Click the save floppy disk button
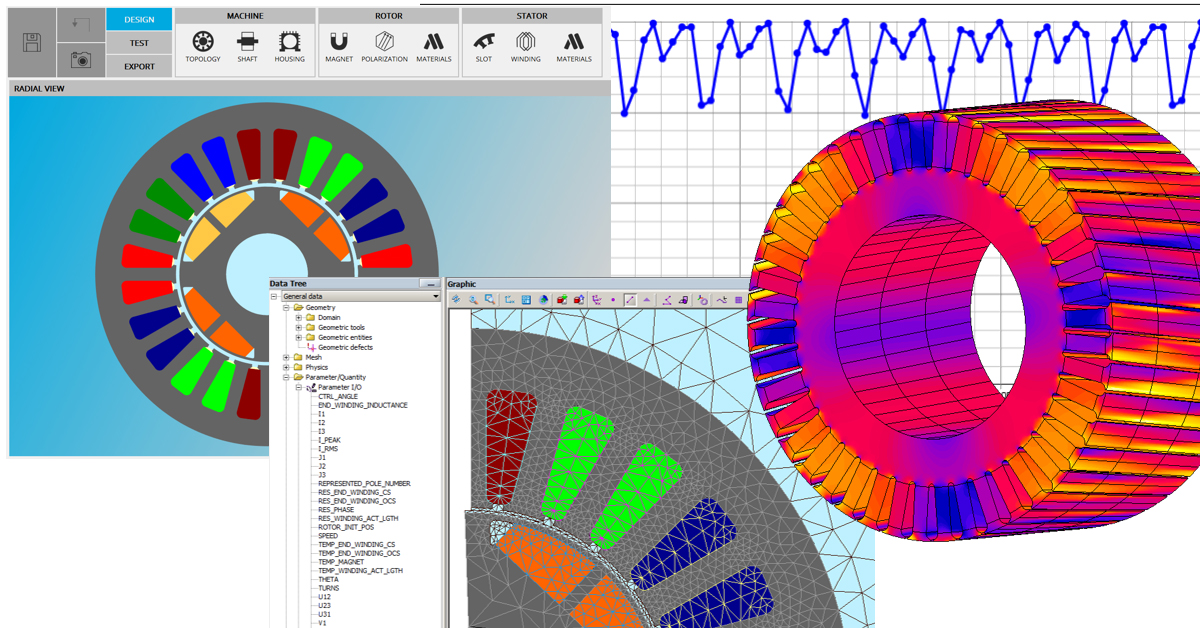The image size is (1200, 628). (x=32, y=43)
